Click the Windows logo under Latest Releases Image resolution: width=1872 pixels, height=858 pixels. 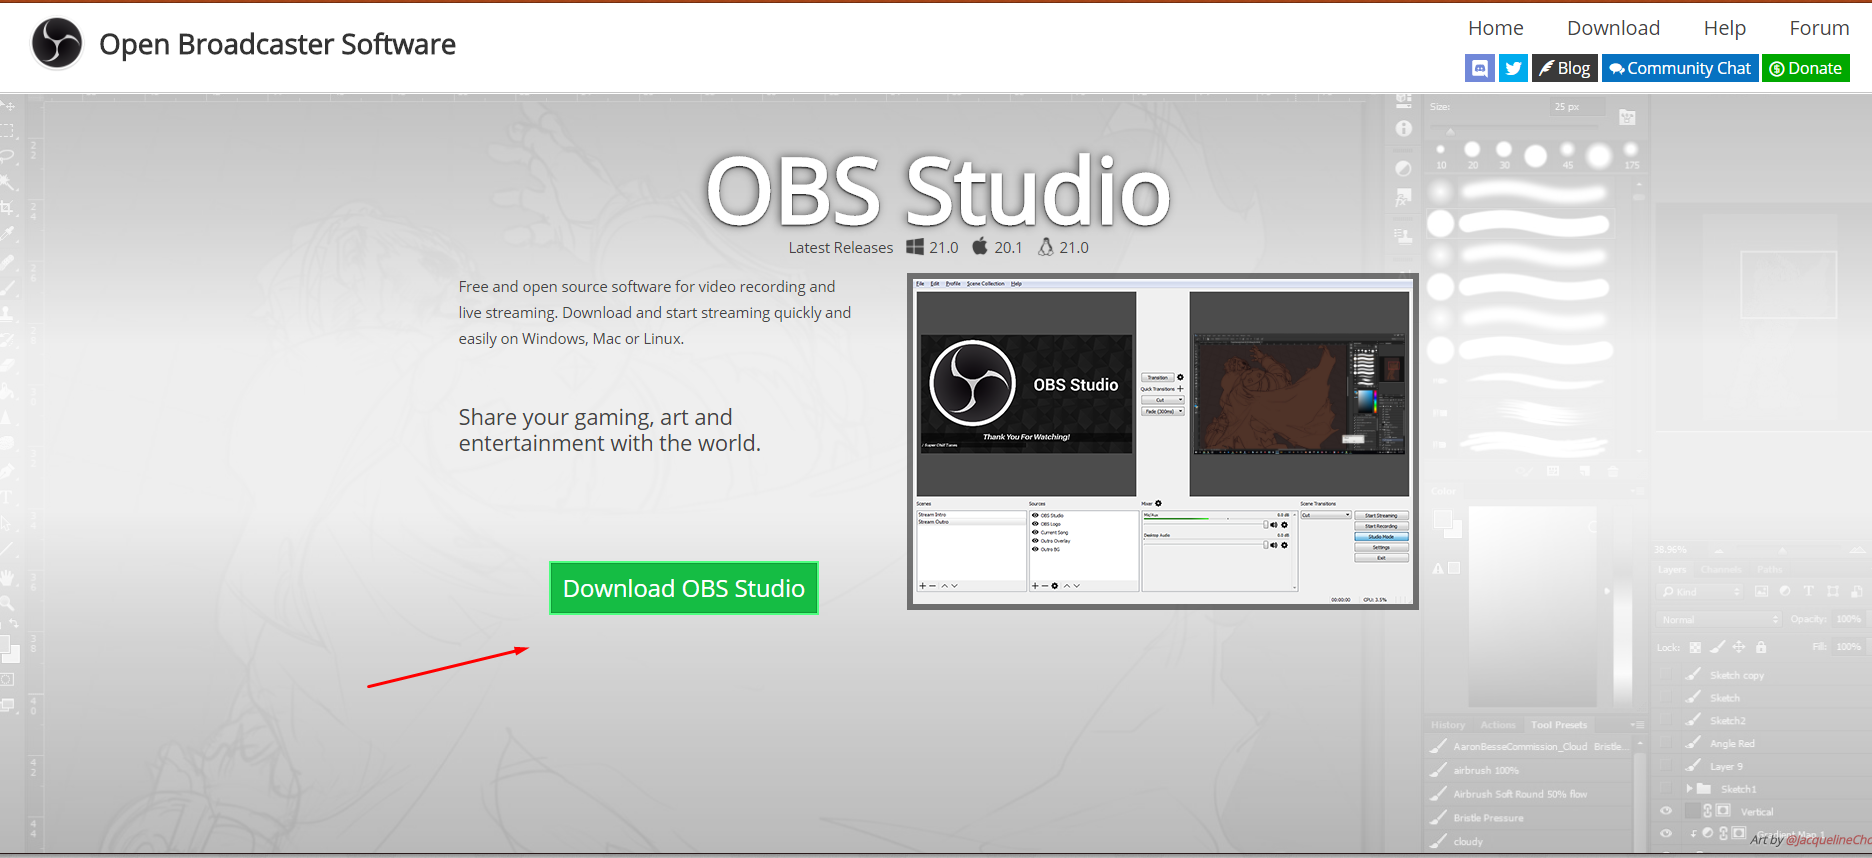tap(915, 247)
